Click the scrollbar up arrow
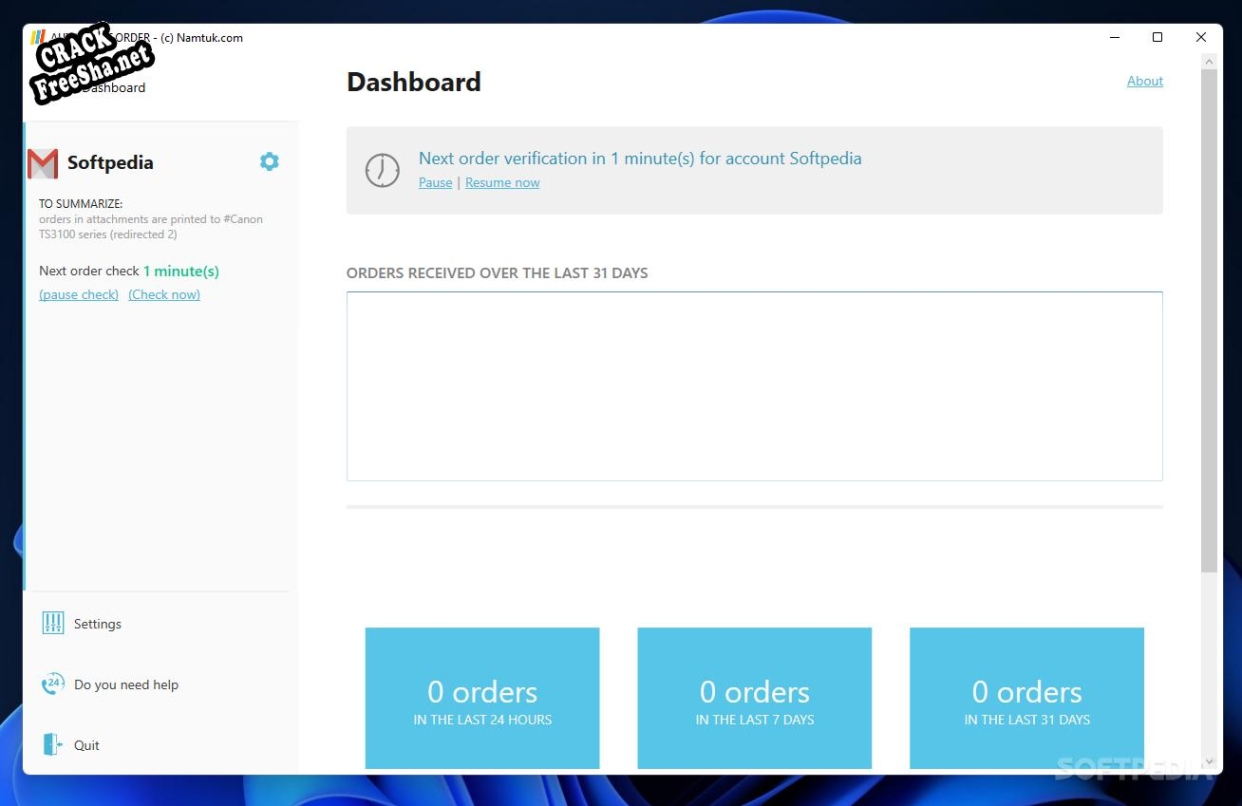 (x=1209, y=62)
